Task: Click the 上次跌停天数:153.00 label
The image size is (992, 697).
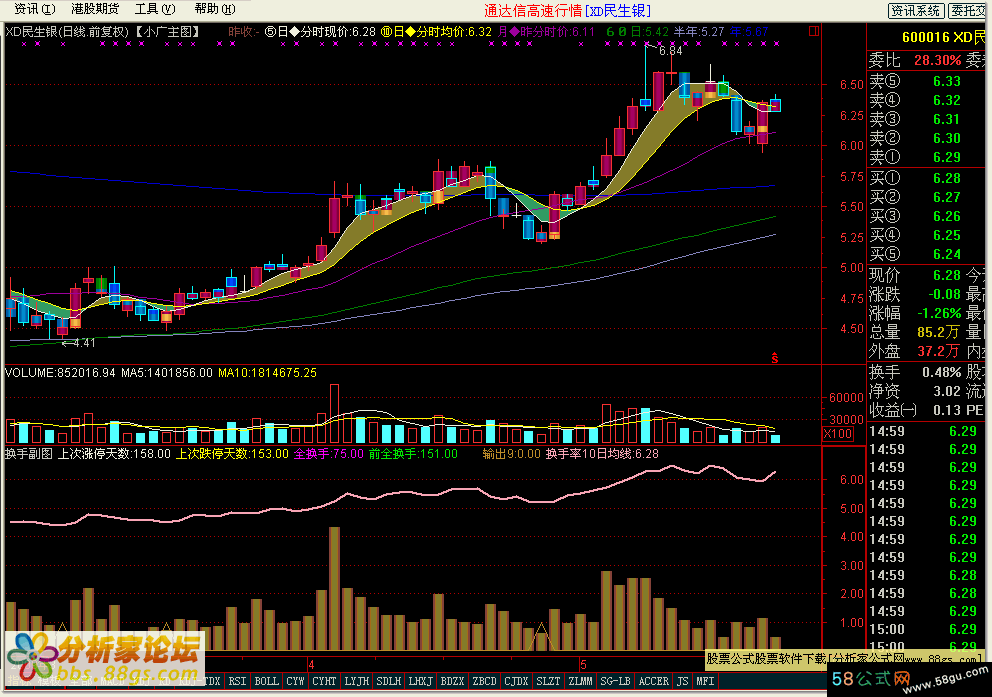Action: point(232,453)
